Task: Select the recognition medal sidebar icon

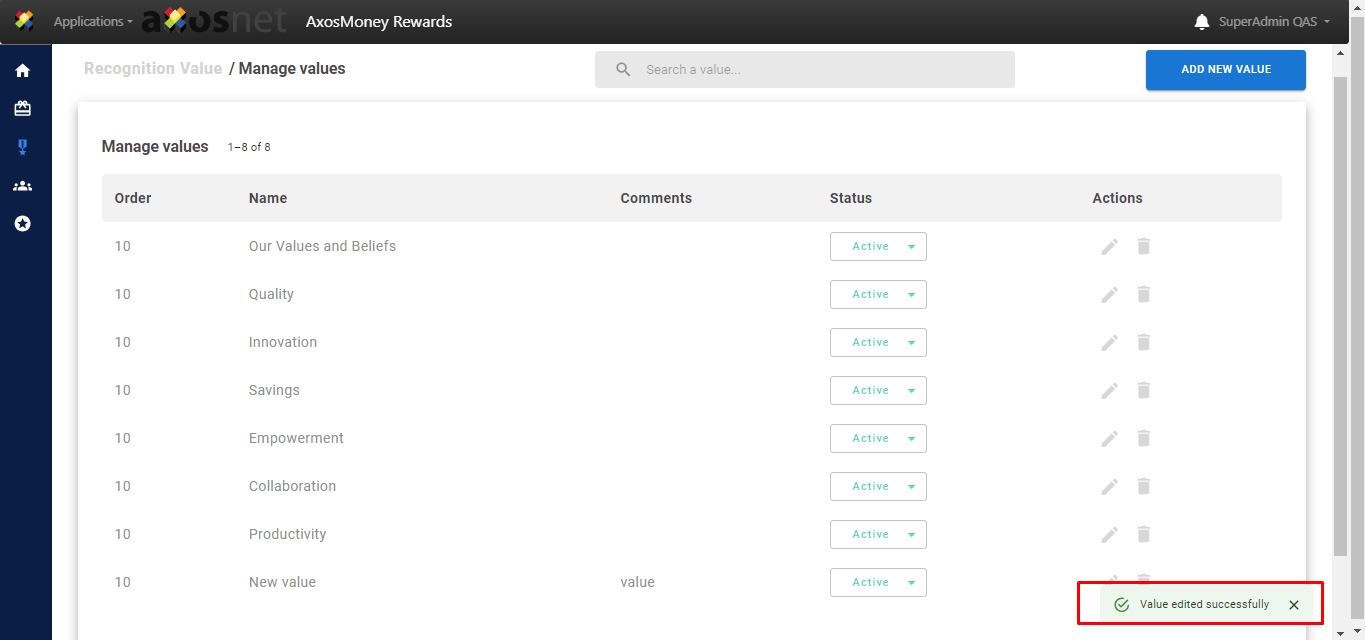Action: coord(22,147)
